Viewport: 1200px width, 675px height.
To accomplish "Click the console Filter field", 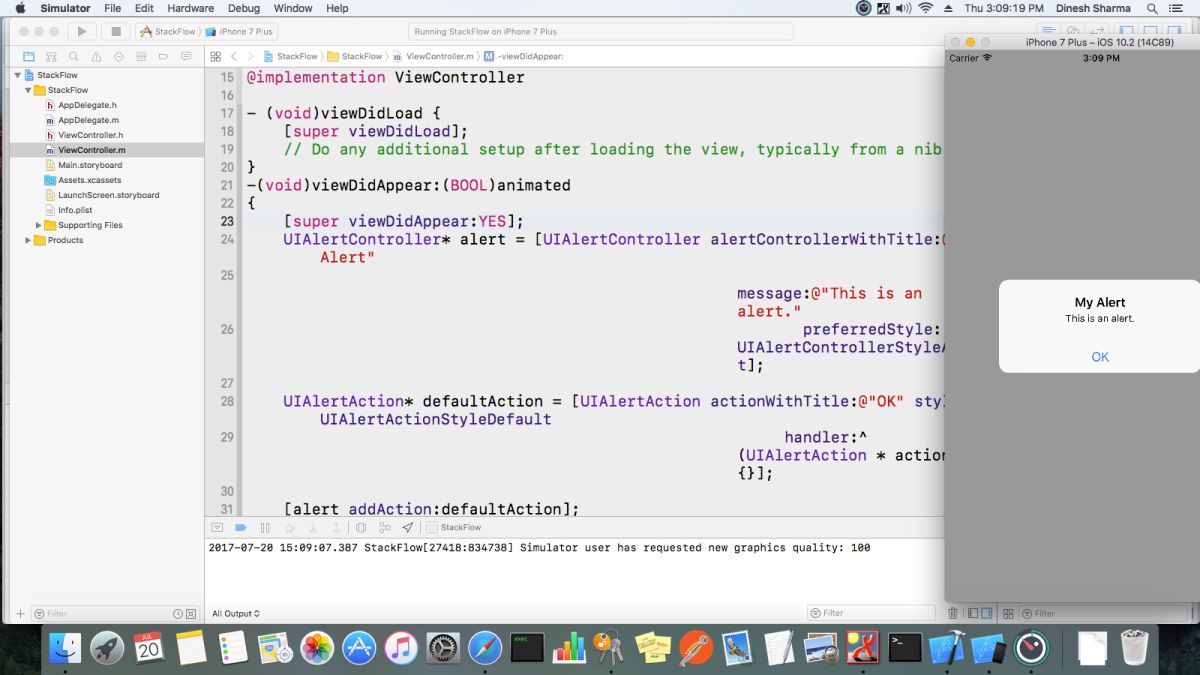I will coord(871,613).
